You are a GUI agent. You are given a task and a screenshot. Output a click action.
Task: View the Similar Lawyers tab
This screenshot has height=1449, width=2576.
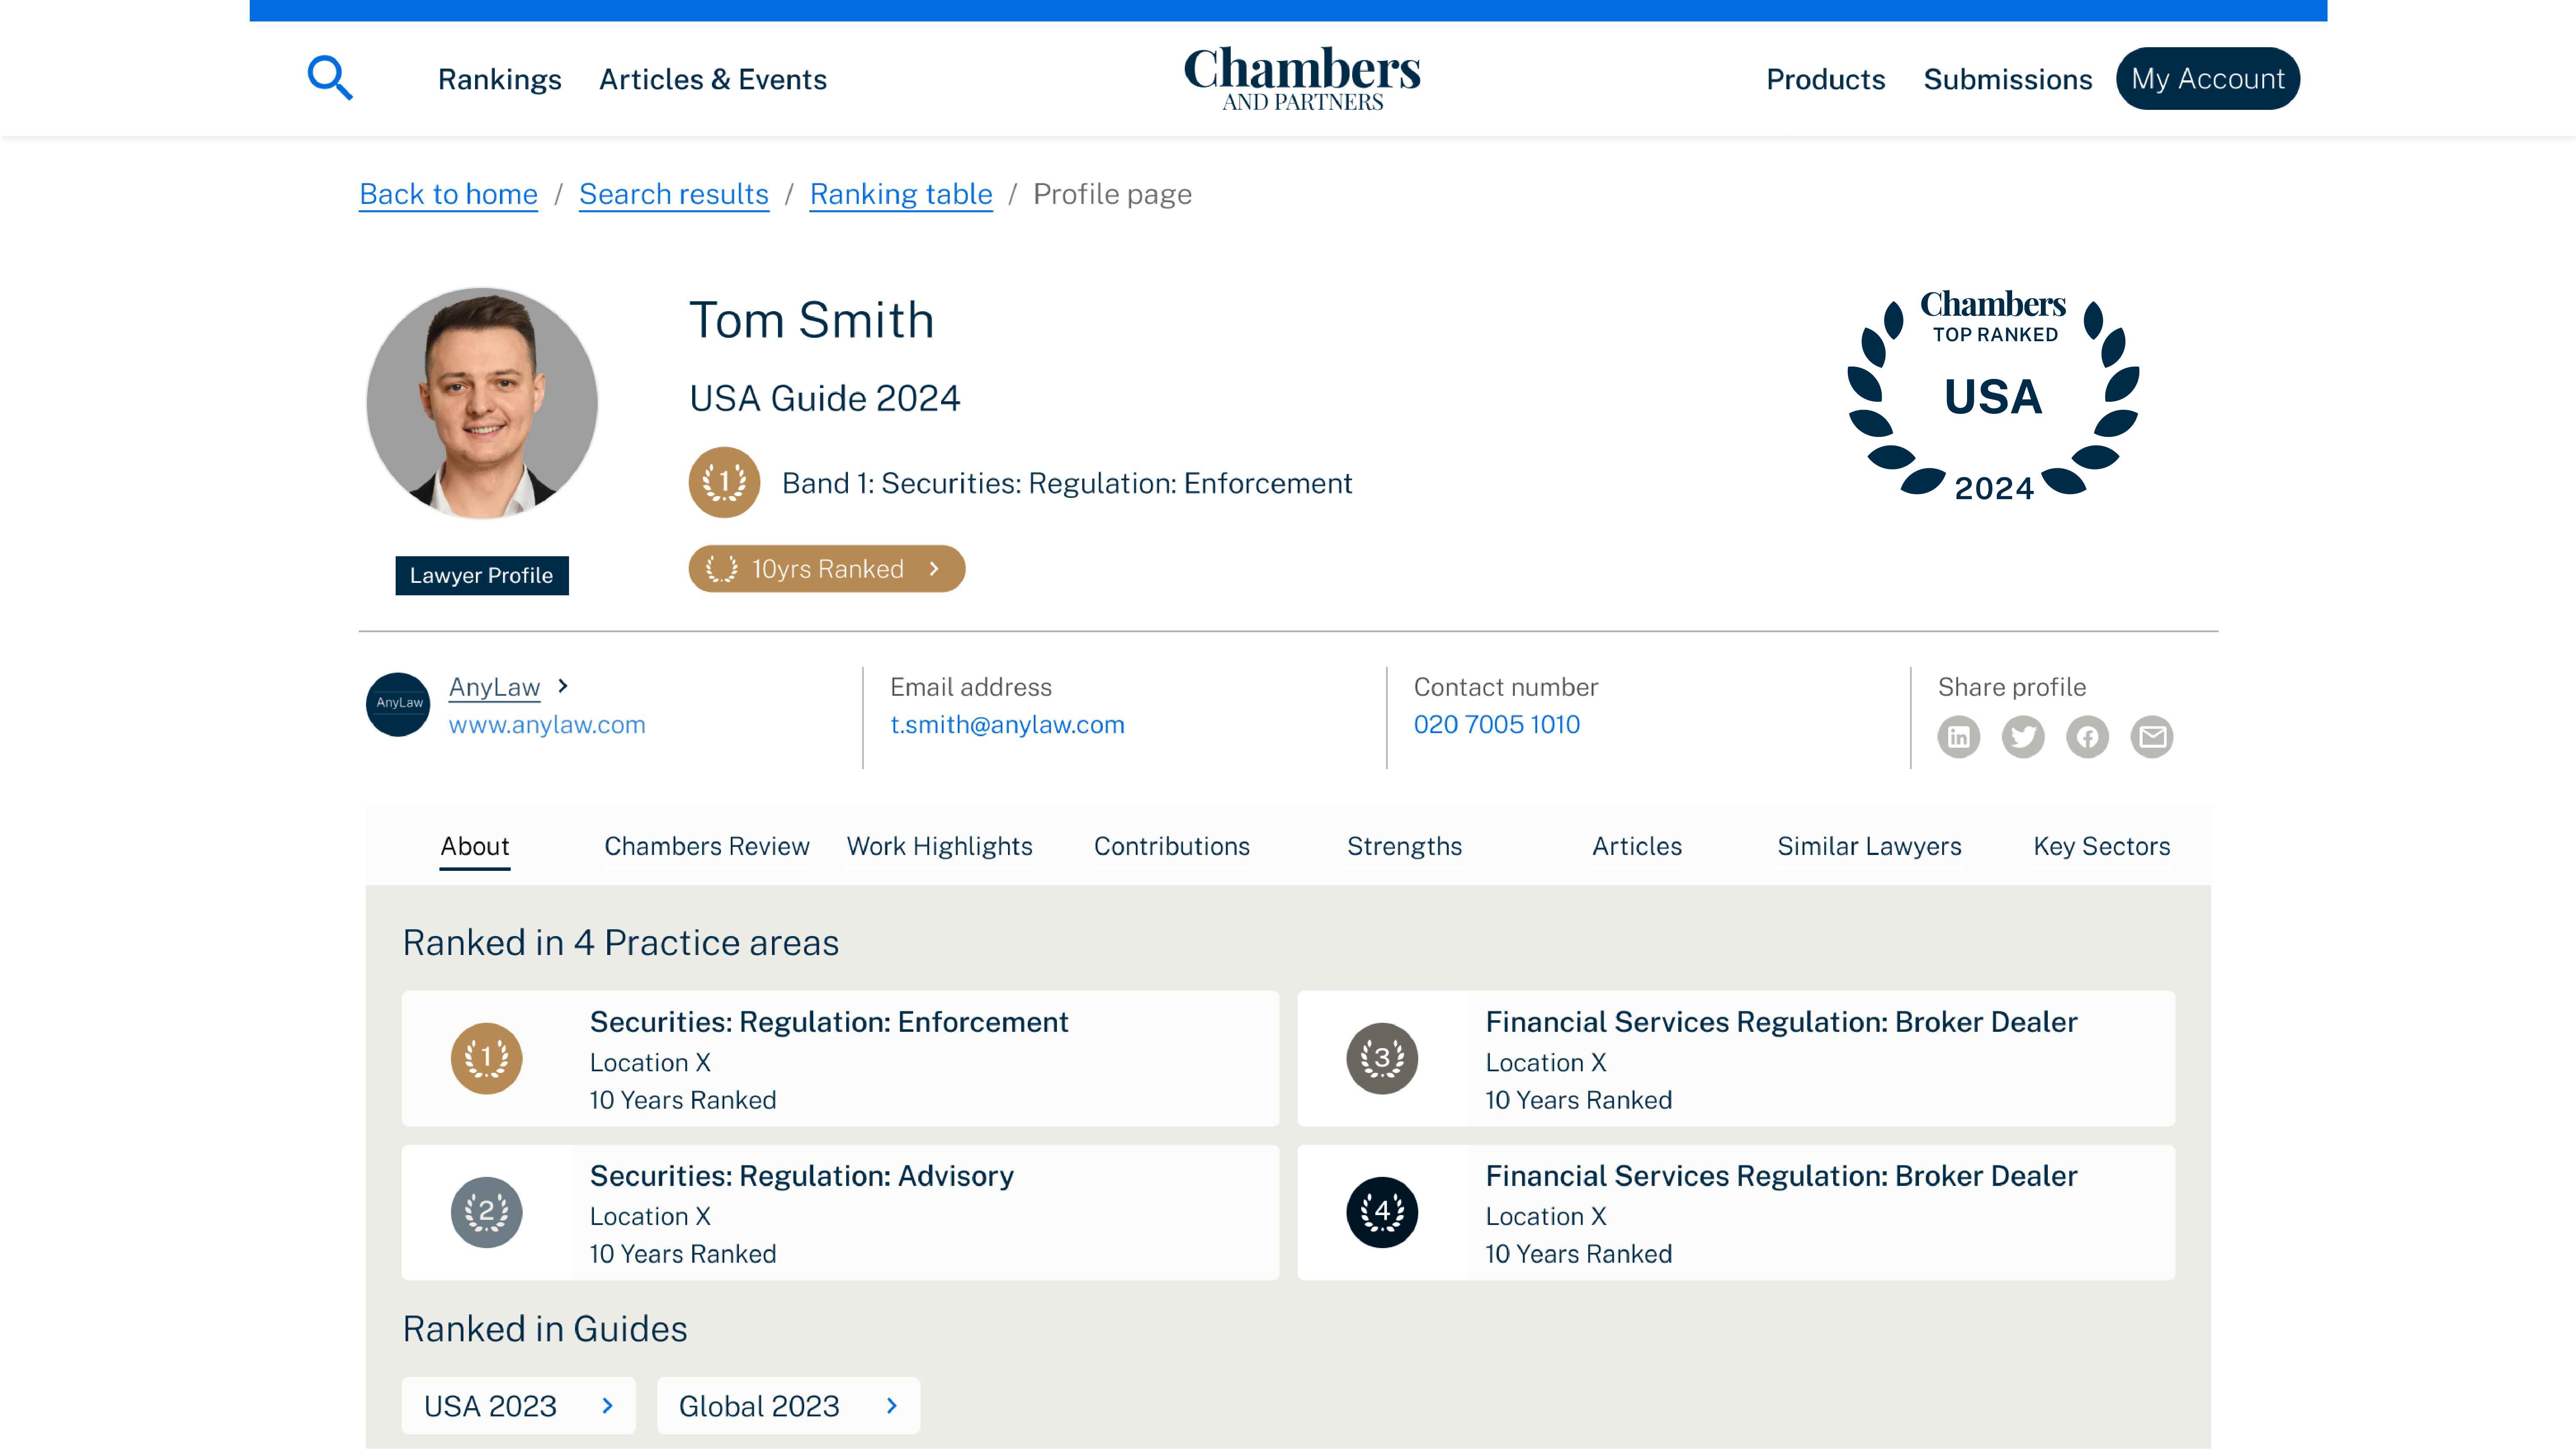tap(1869, 846)
